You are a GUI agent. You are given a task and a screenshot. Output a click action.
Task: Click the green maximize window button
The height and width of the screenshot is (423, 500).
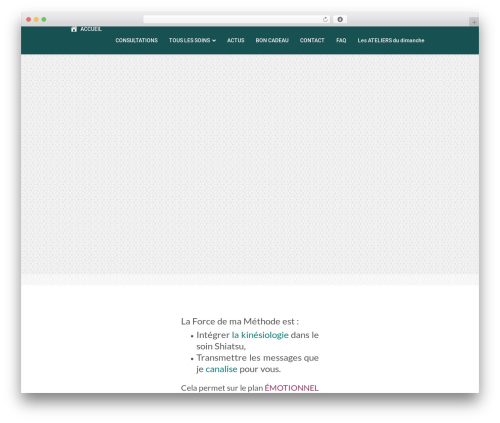click(44, 20)
